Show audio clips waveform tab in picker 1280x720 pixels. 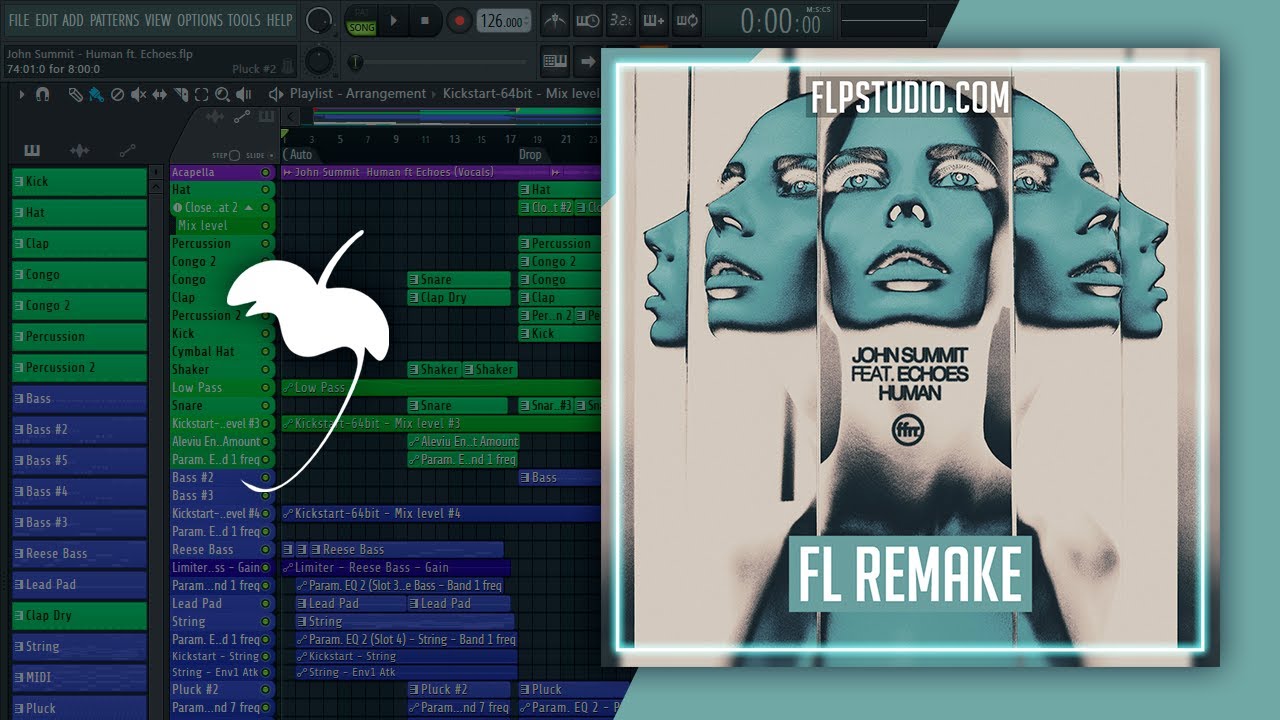tap(79, 151)
